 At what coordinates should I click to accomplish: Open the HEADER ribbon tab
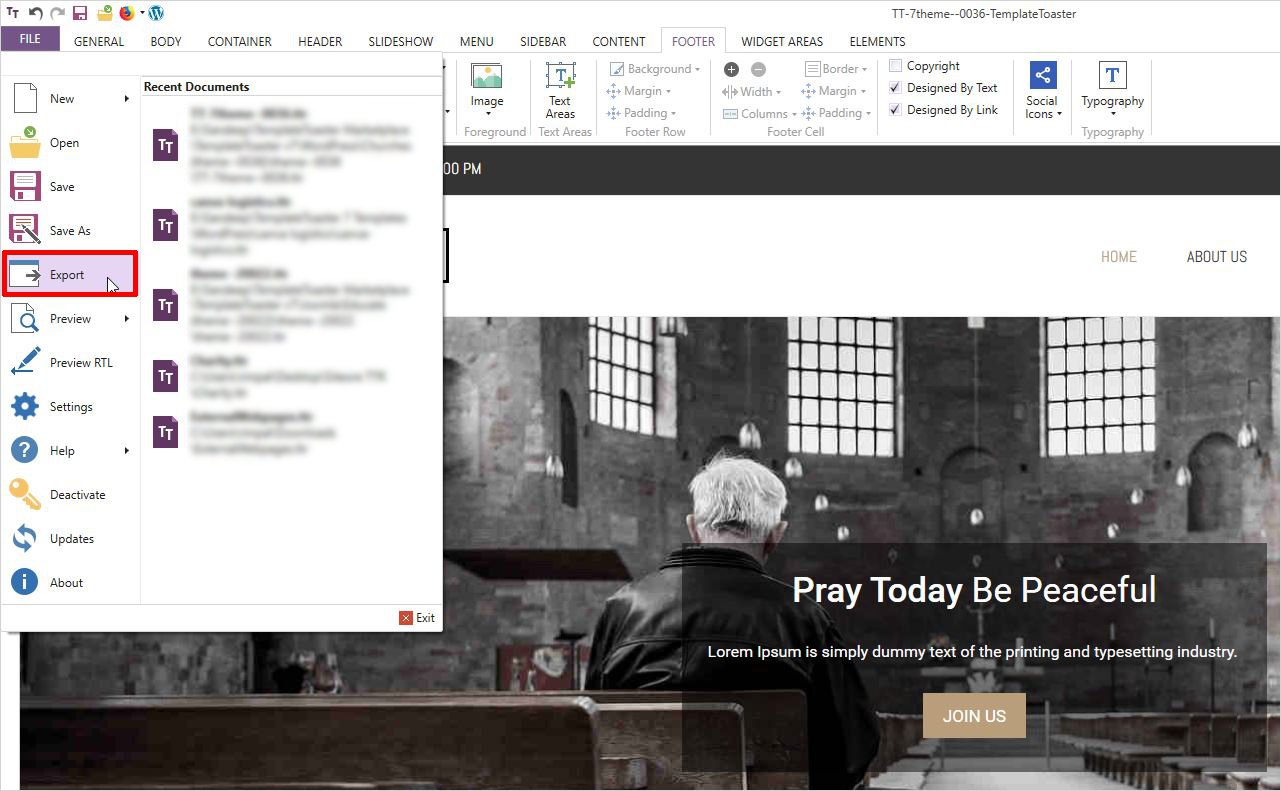[320, 41]
